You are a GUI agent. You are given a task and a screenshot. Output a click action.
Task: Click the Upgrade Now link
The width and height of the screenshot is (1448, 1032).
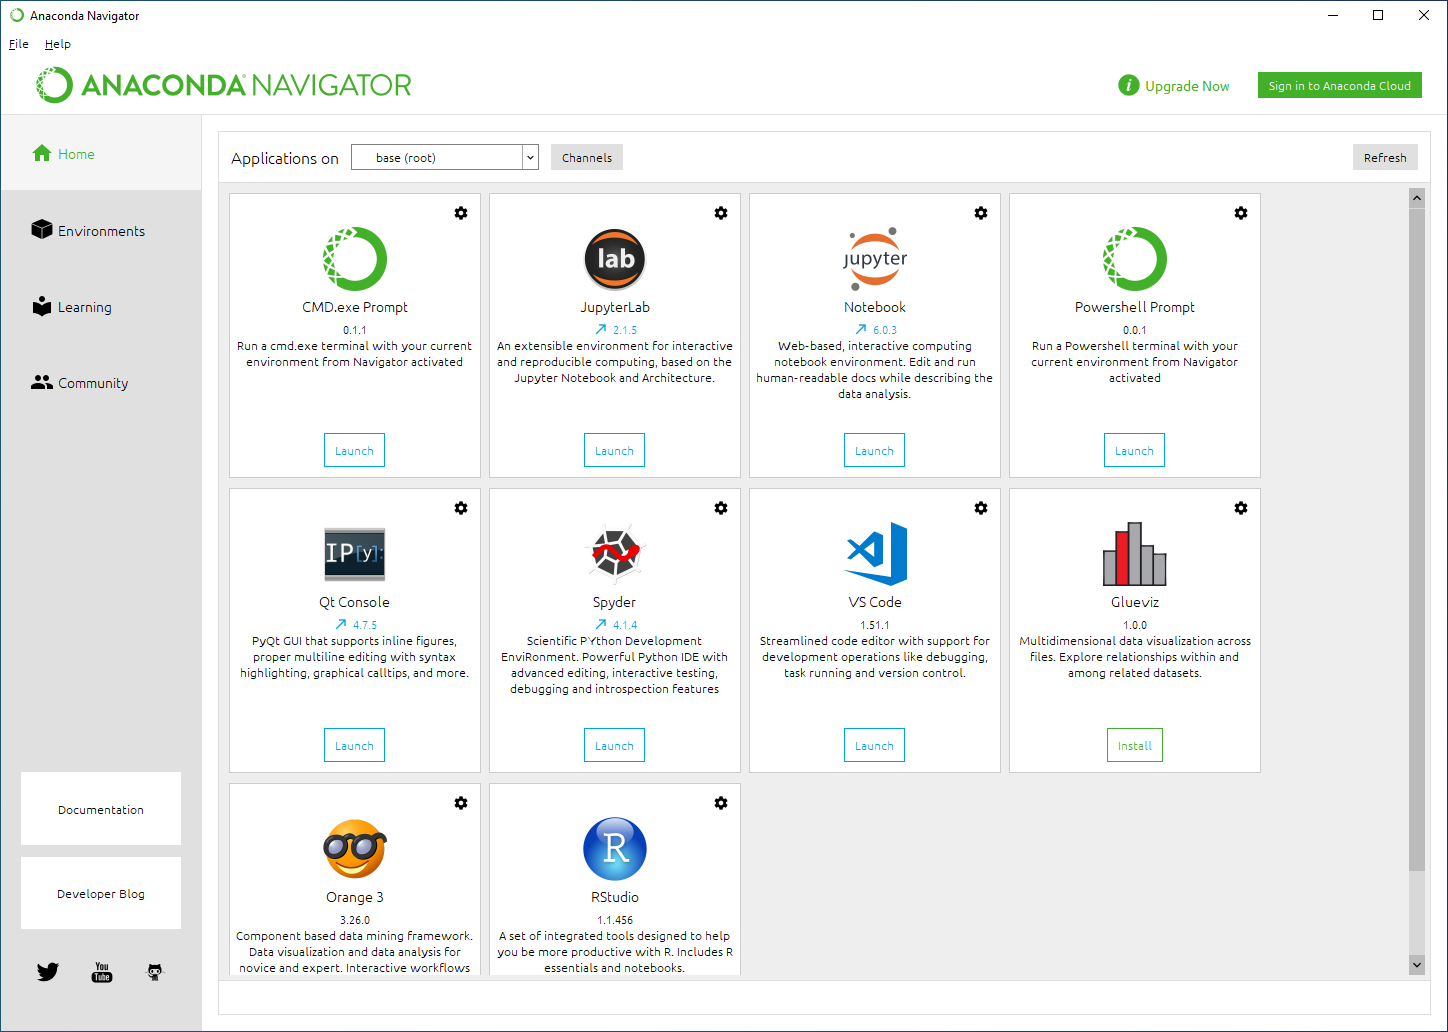tap(1187, 86)
